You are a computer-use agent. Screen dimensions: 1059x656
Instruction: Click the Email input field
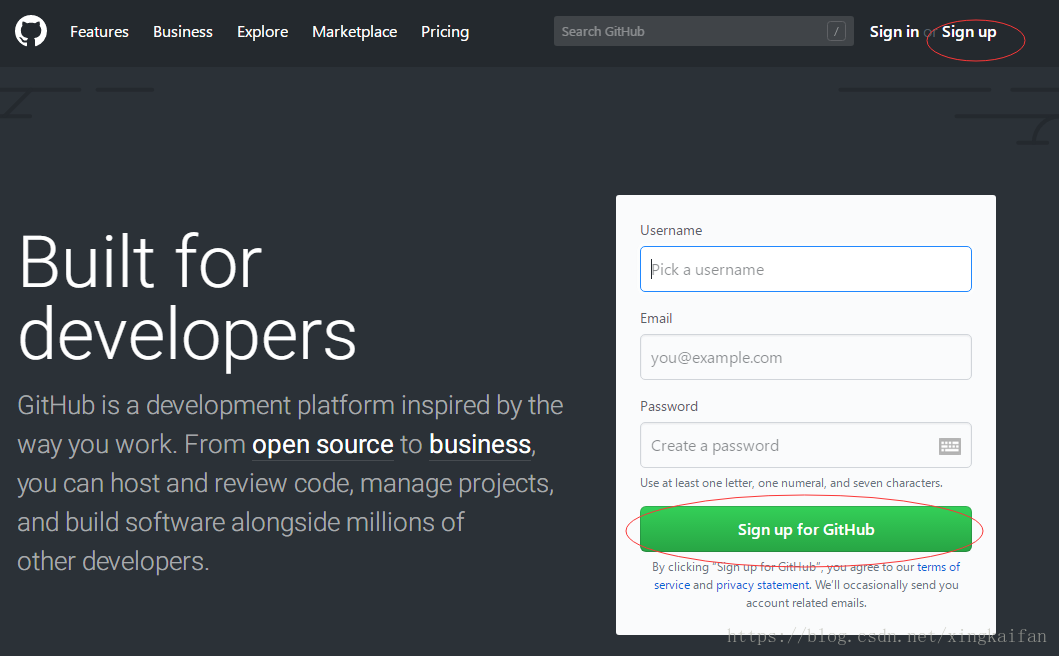point(806,357)
